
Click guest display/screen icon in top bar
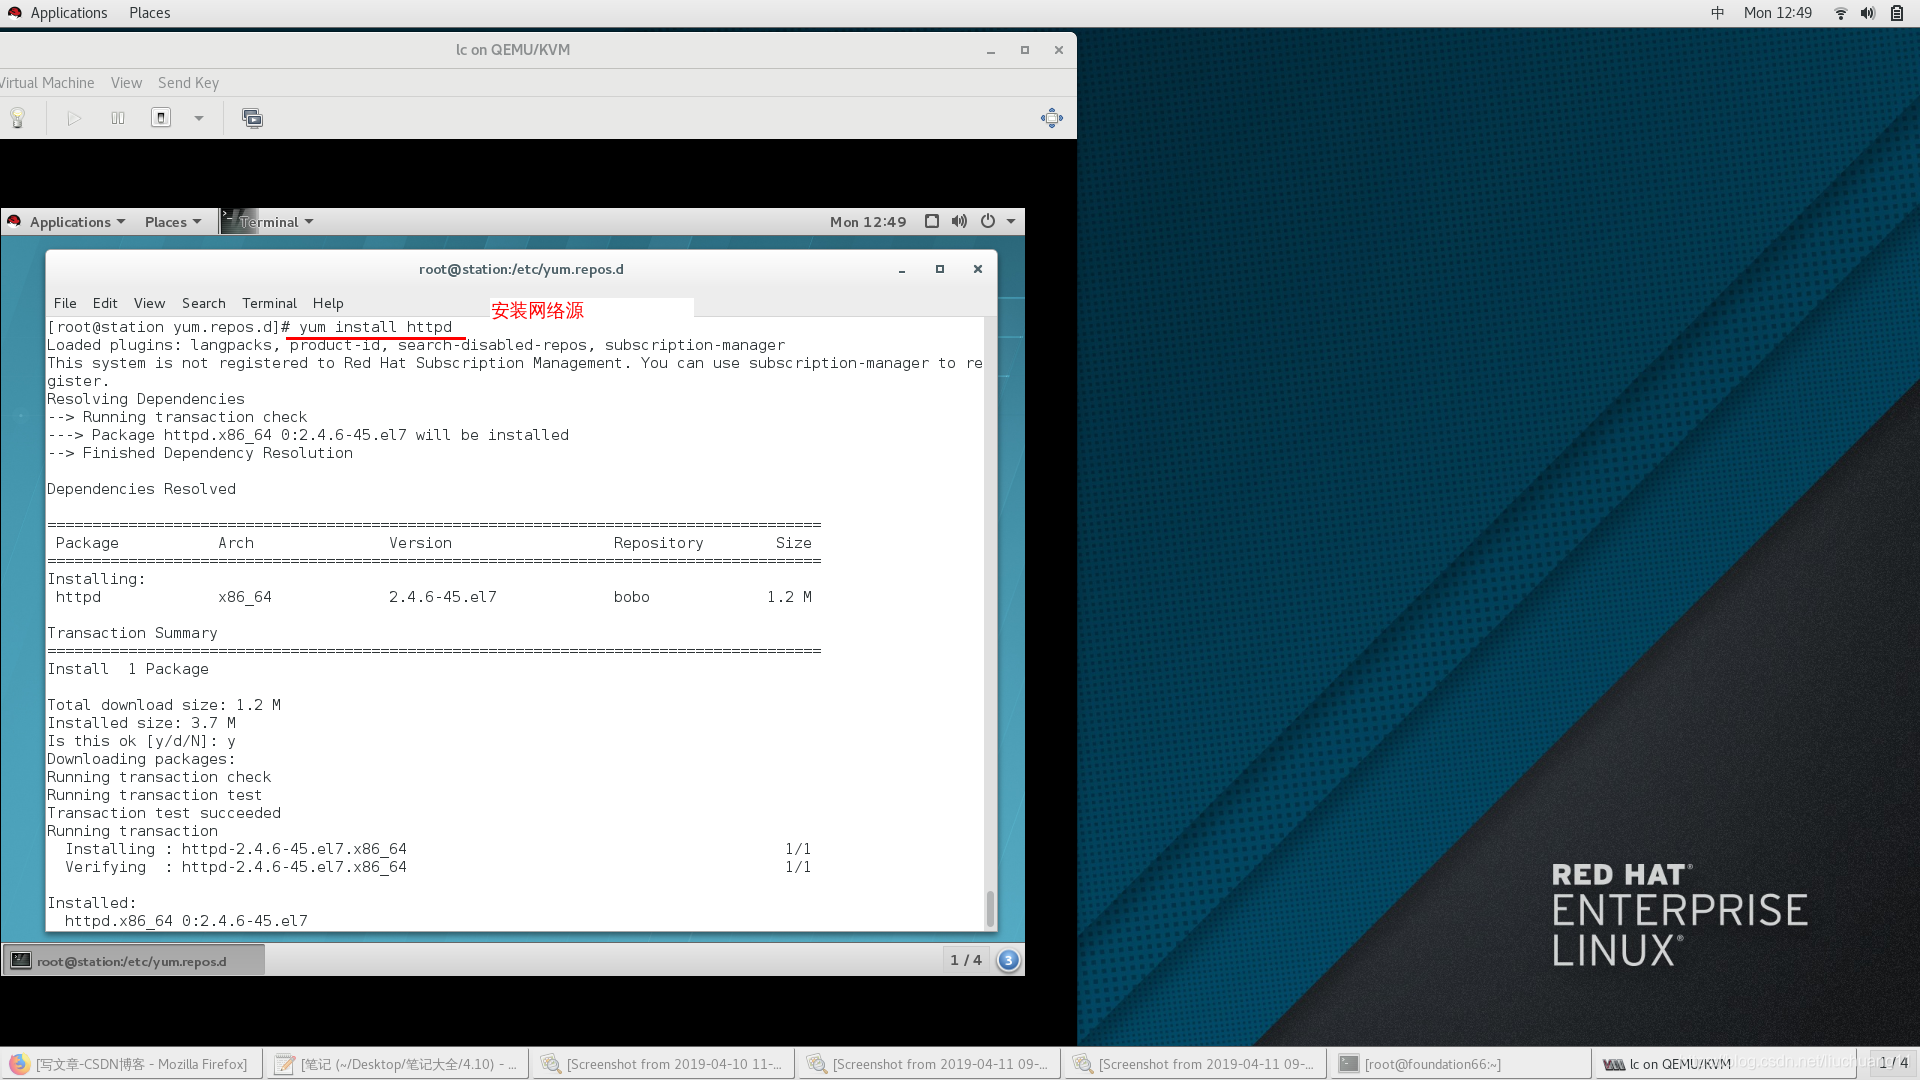coord(932,221)
